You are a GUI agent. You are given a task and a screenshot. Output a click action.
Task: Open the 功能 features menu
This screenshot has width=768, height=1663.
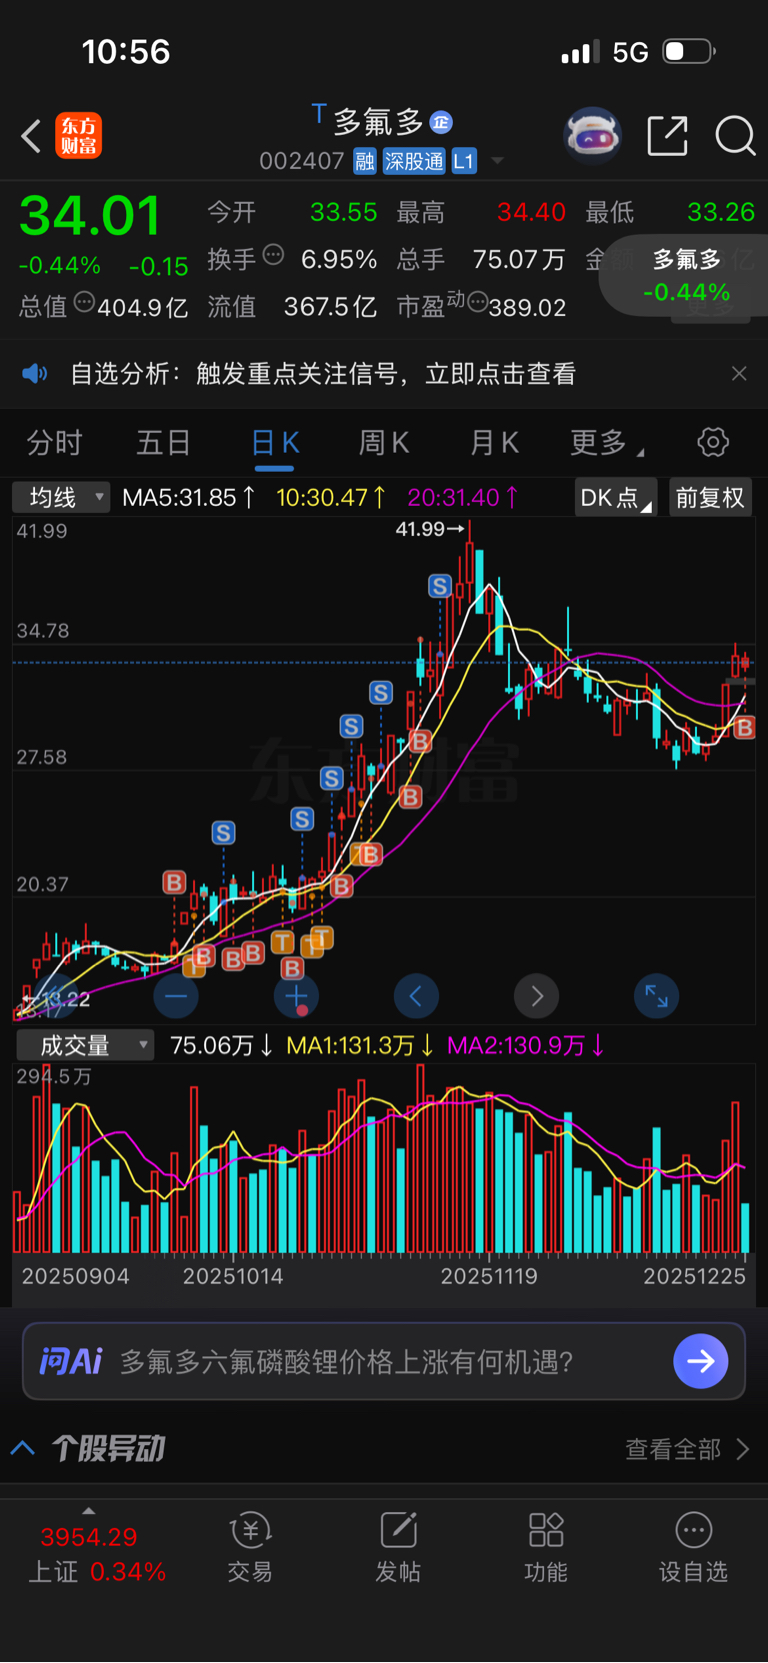click(546, 1548)
